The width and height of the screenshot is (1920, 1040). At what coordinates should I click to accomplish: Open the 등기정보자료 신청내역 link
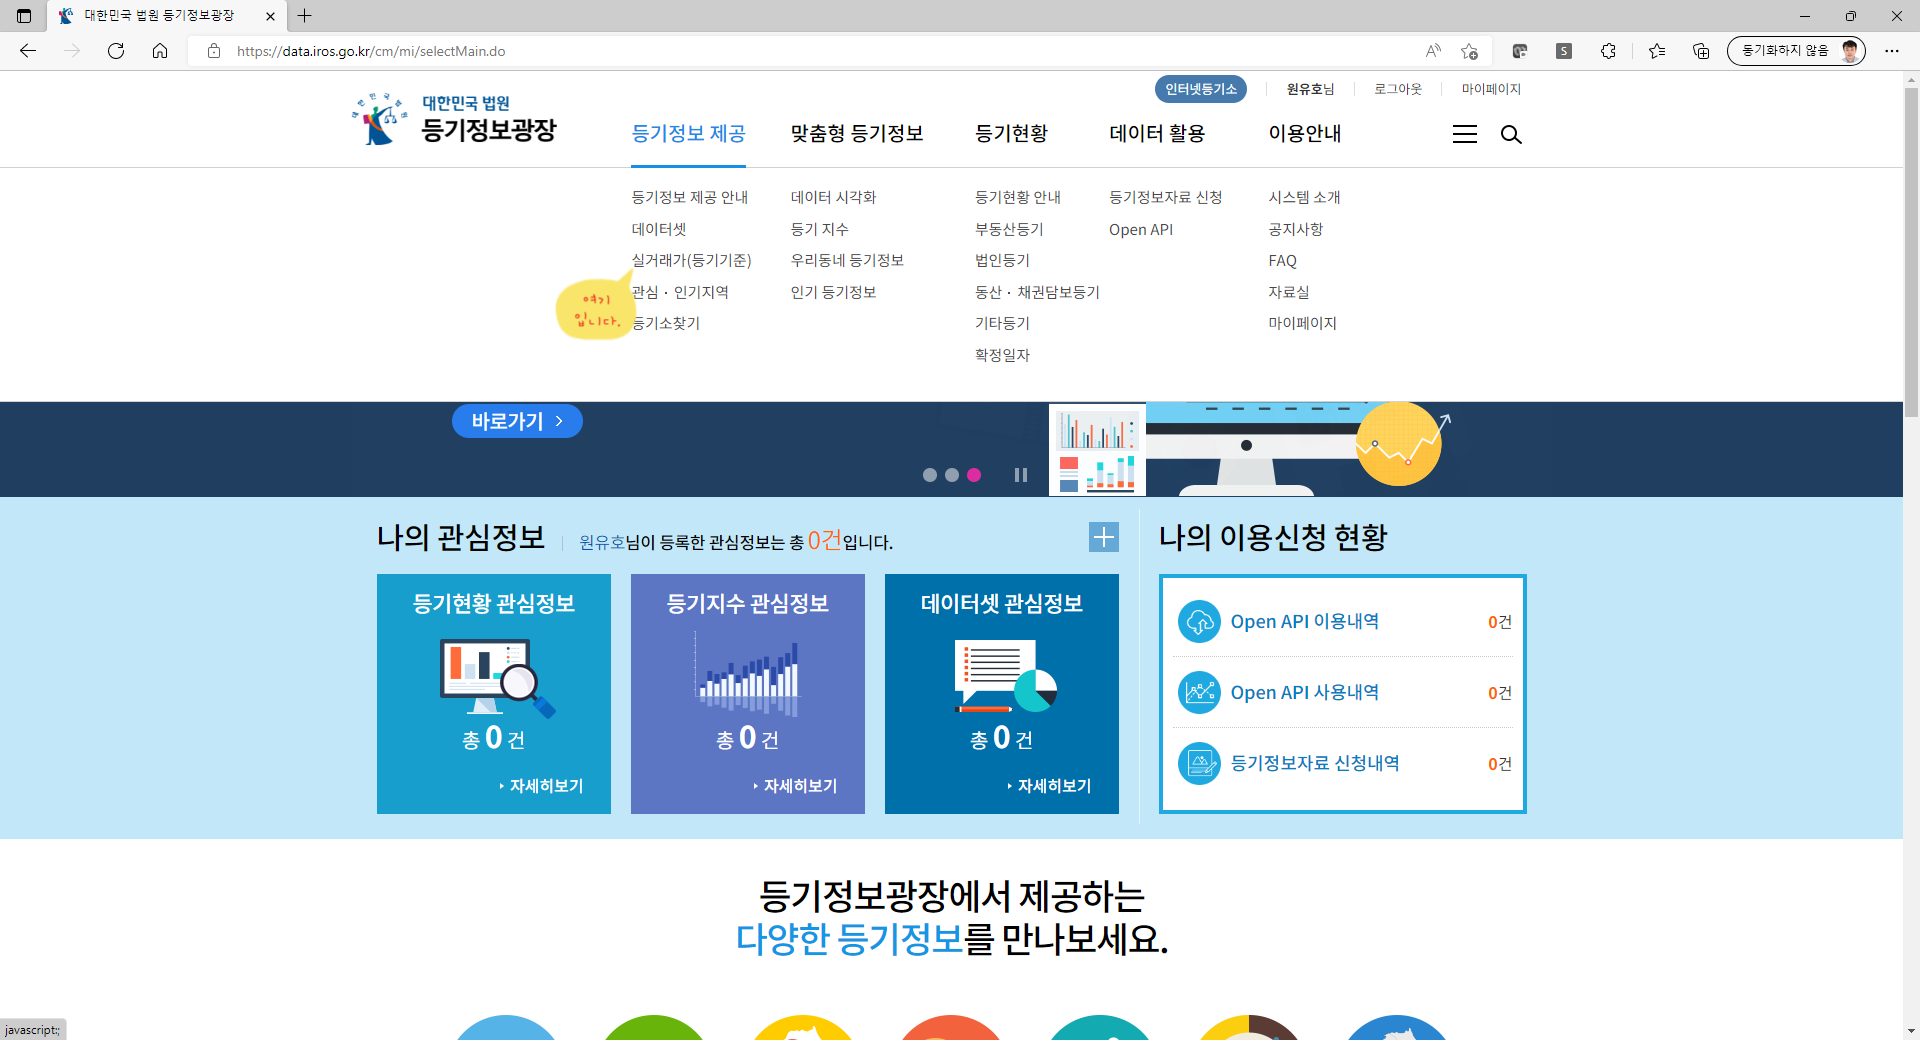(x=1315, y=764)
